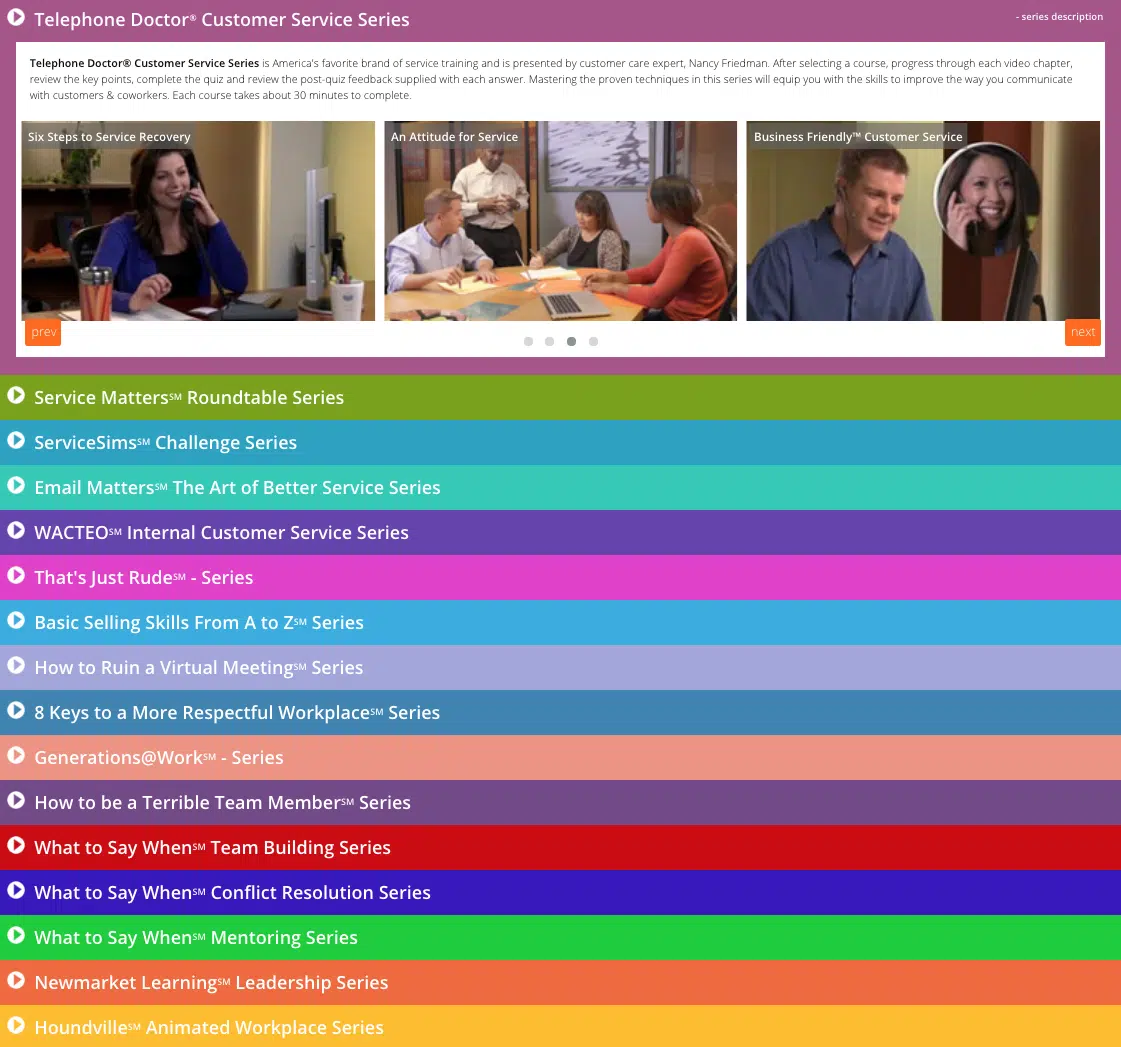Go to second carousel page dot
The image size is (1121, 1047).
(549, 341)
